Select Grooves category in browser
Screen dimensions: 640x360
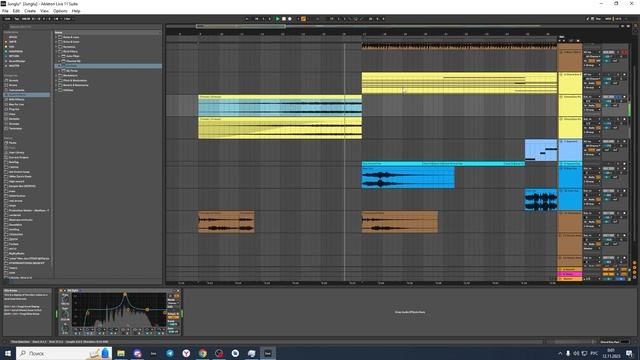(14, 124)
